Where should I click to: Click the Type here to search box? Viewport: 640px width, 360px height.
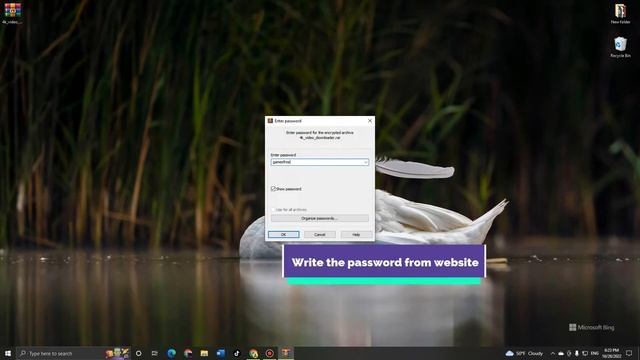point(73,353)
